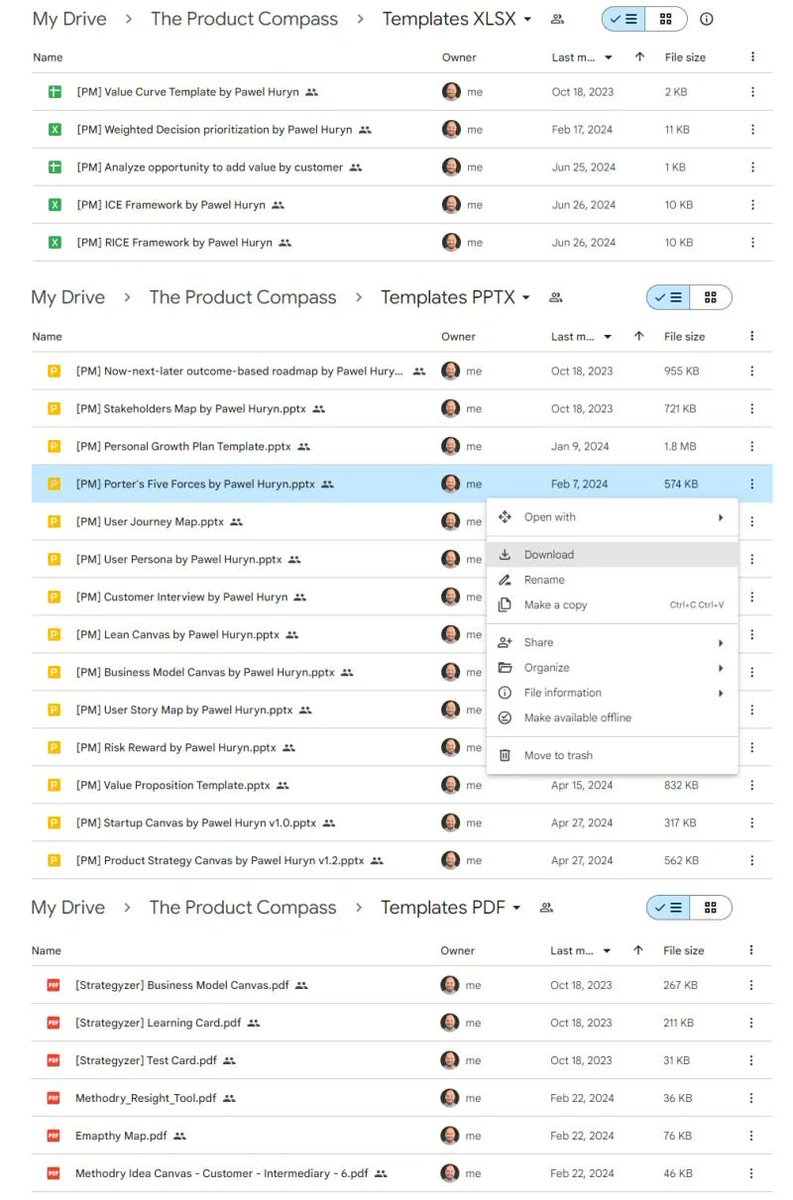Click info icon beside Templates XLSX view toggle
The width and height of the screenshot is (793, 1200).
(x=706, y=19)
